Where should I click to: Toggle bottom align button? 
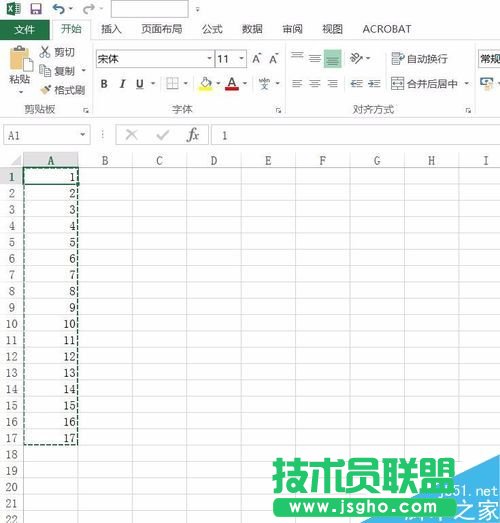coord(333,58)
